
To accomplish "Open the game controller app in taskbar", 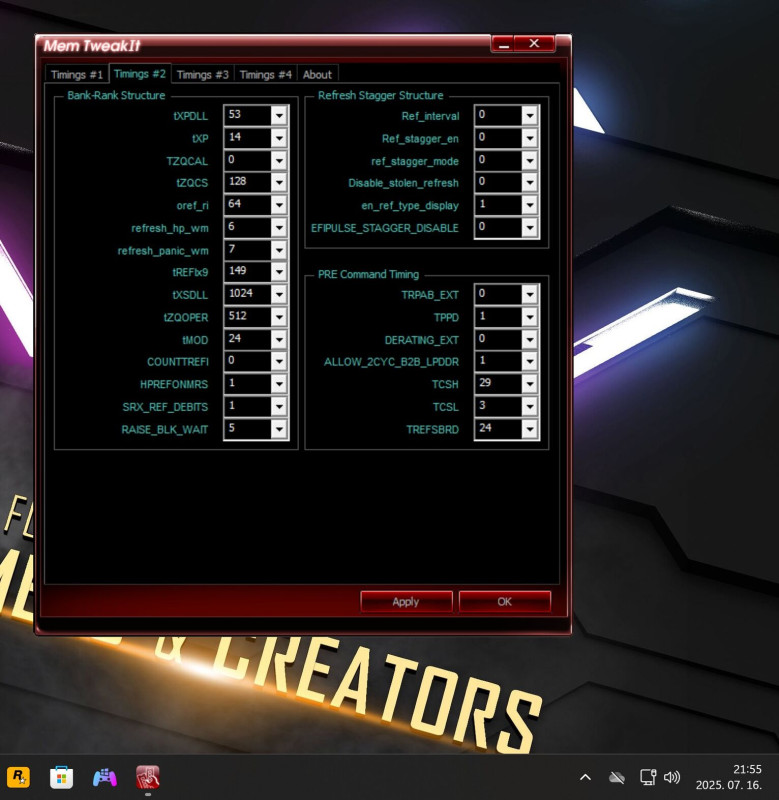I will coord(105,778).
